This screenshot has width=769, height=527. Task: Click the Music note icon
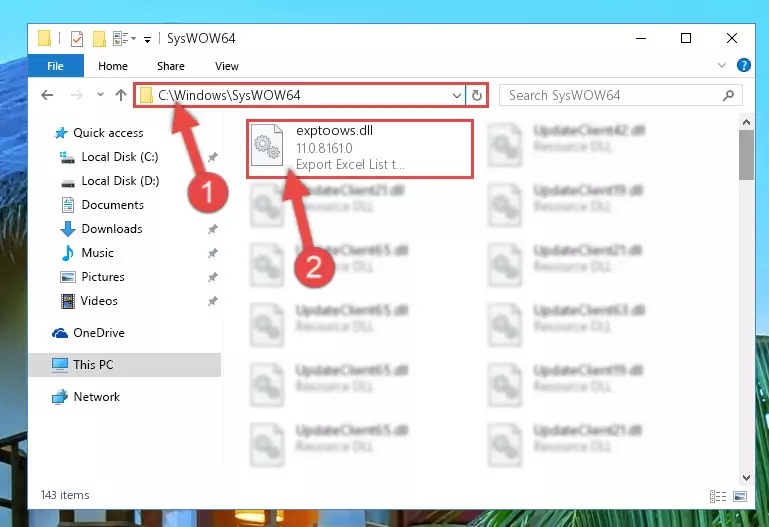coord(67,253)
